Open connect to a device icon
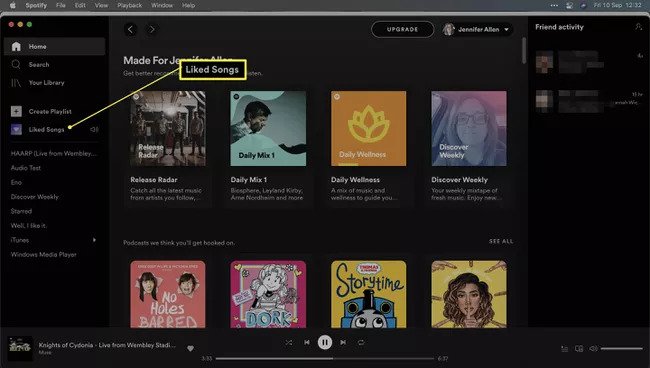The width and height of the screenshot is (650, 368). tap(579, 349)
